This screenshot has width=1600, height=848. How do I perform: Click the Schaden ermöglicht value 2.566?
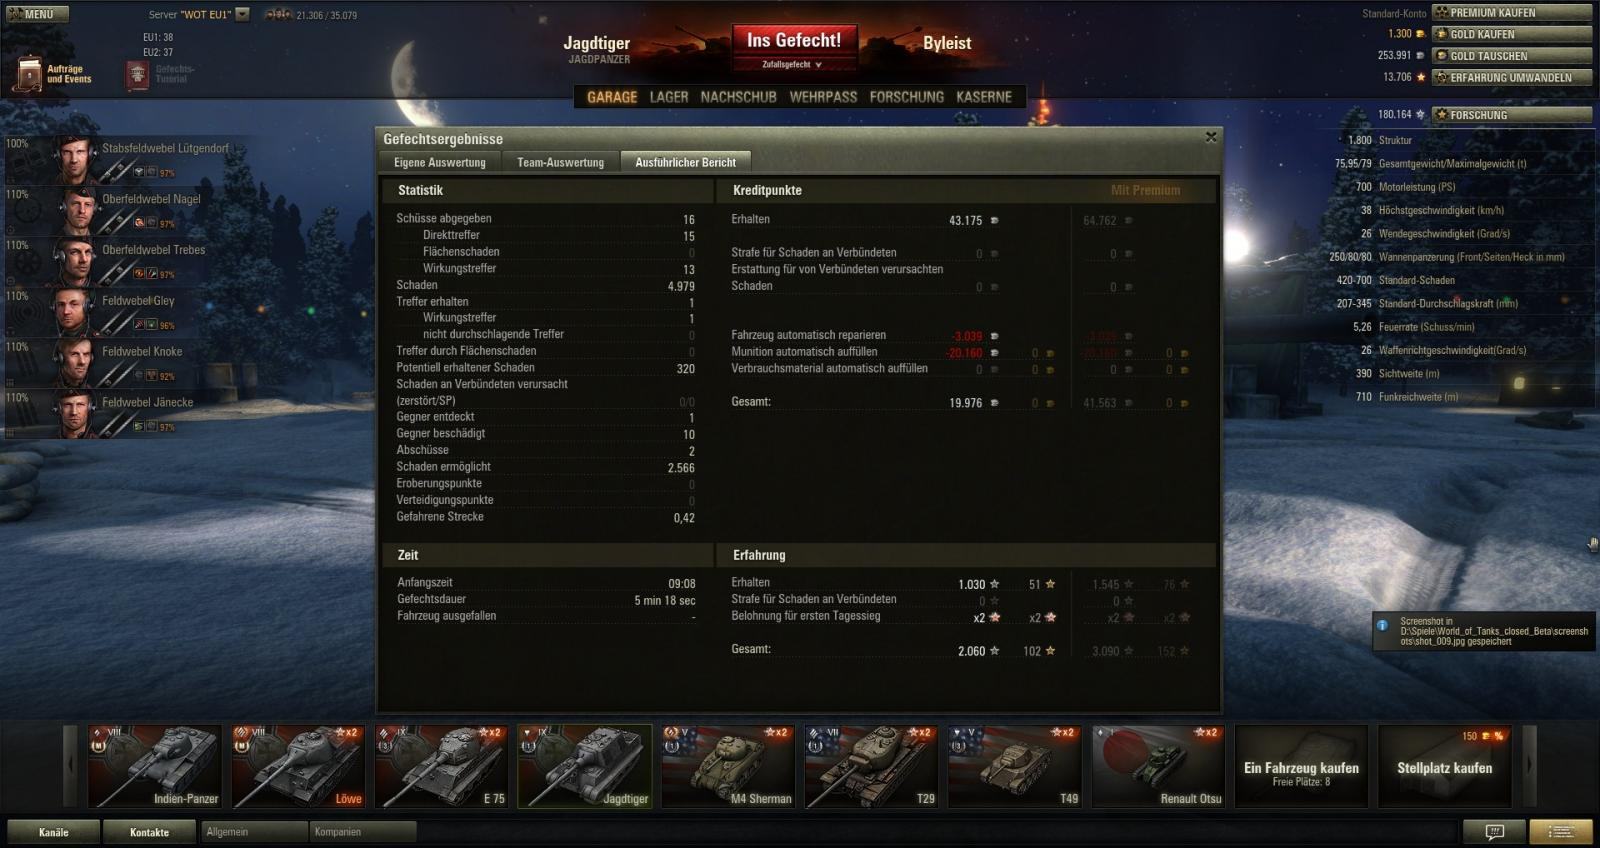[x=681, y=468]
